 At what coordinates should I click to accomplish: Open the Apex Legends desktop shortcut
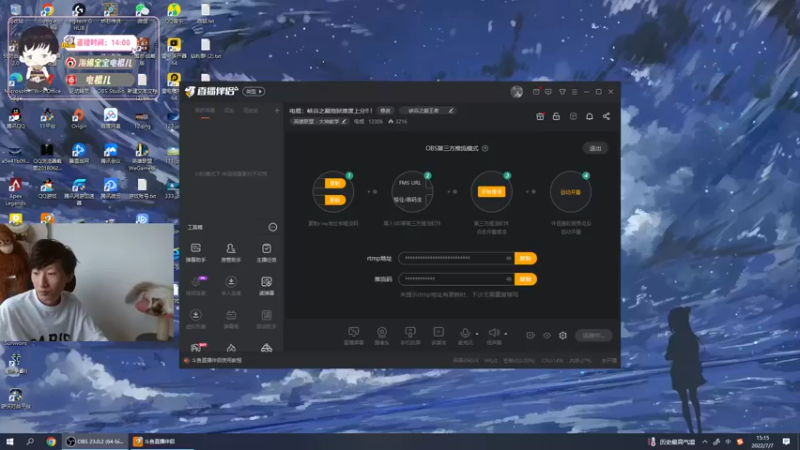(15, 192)
